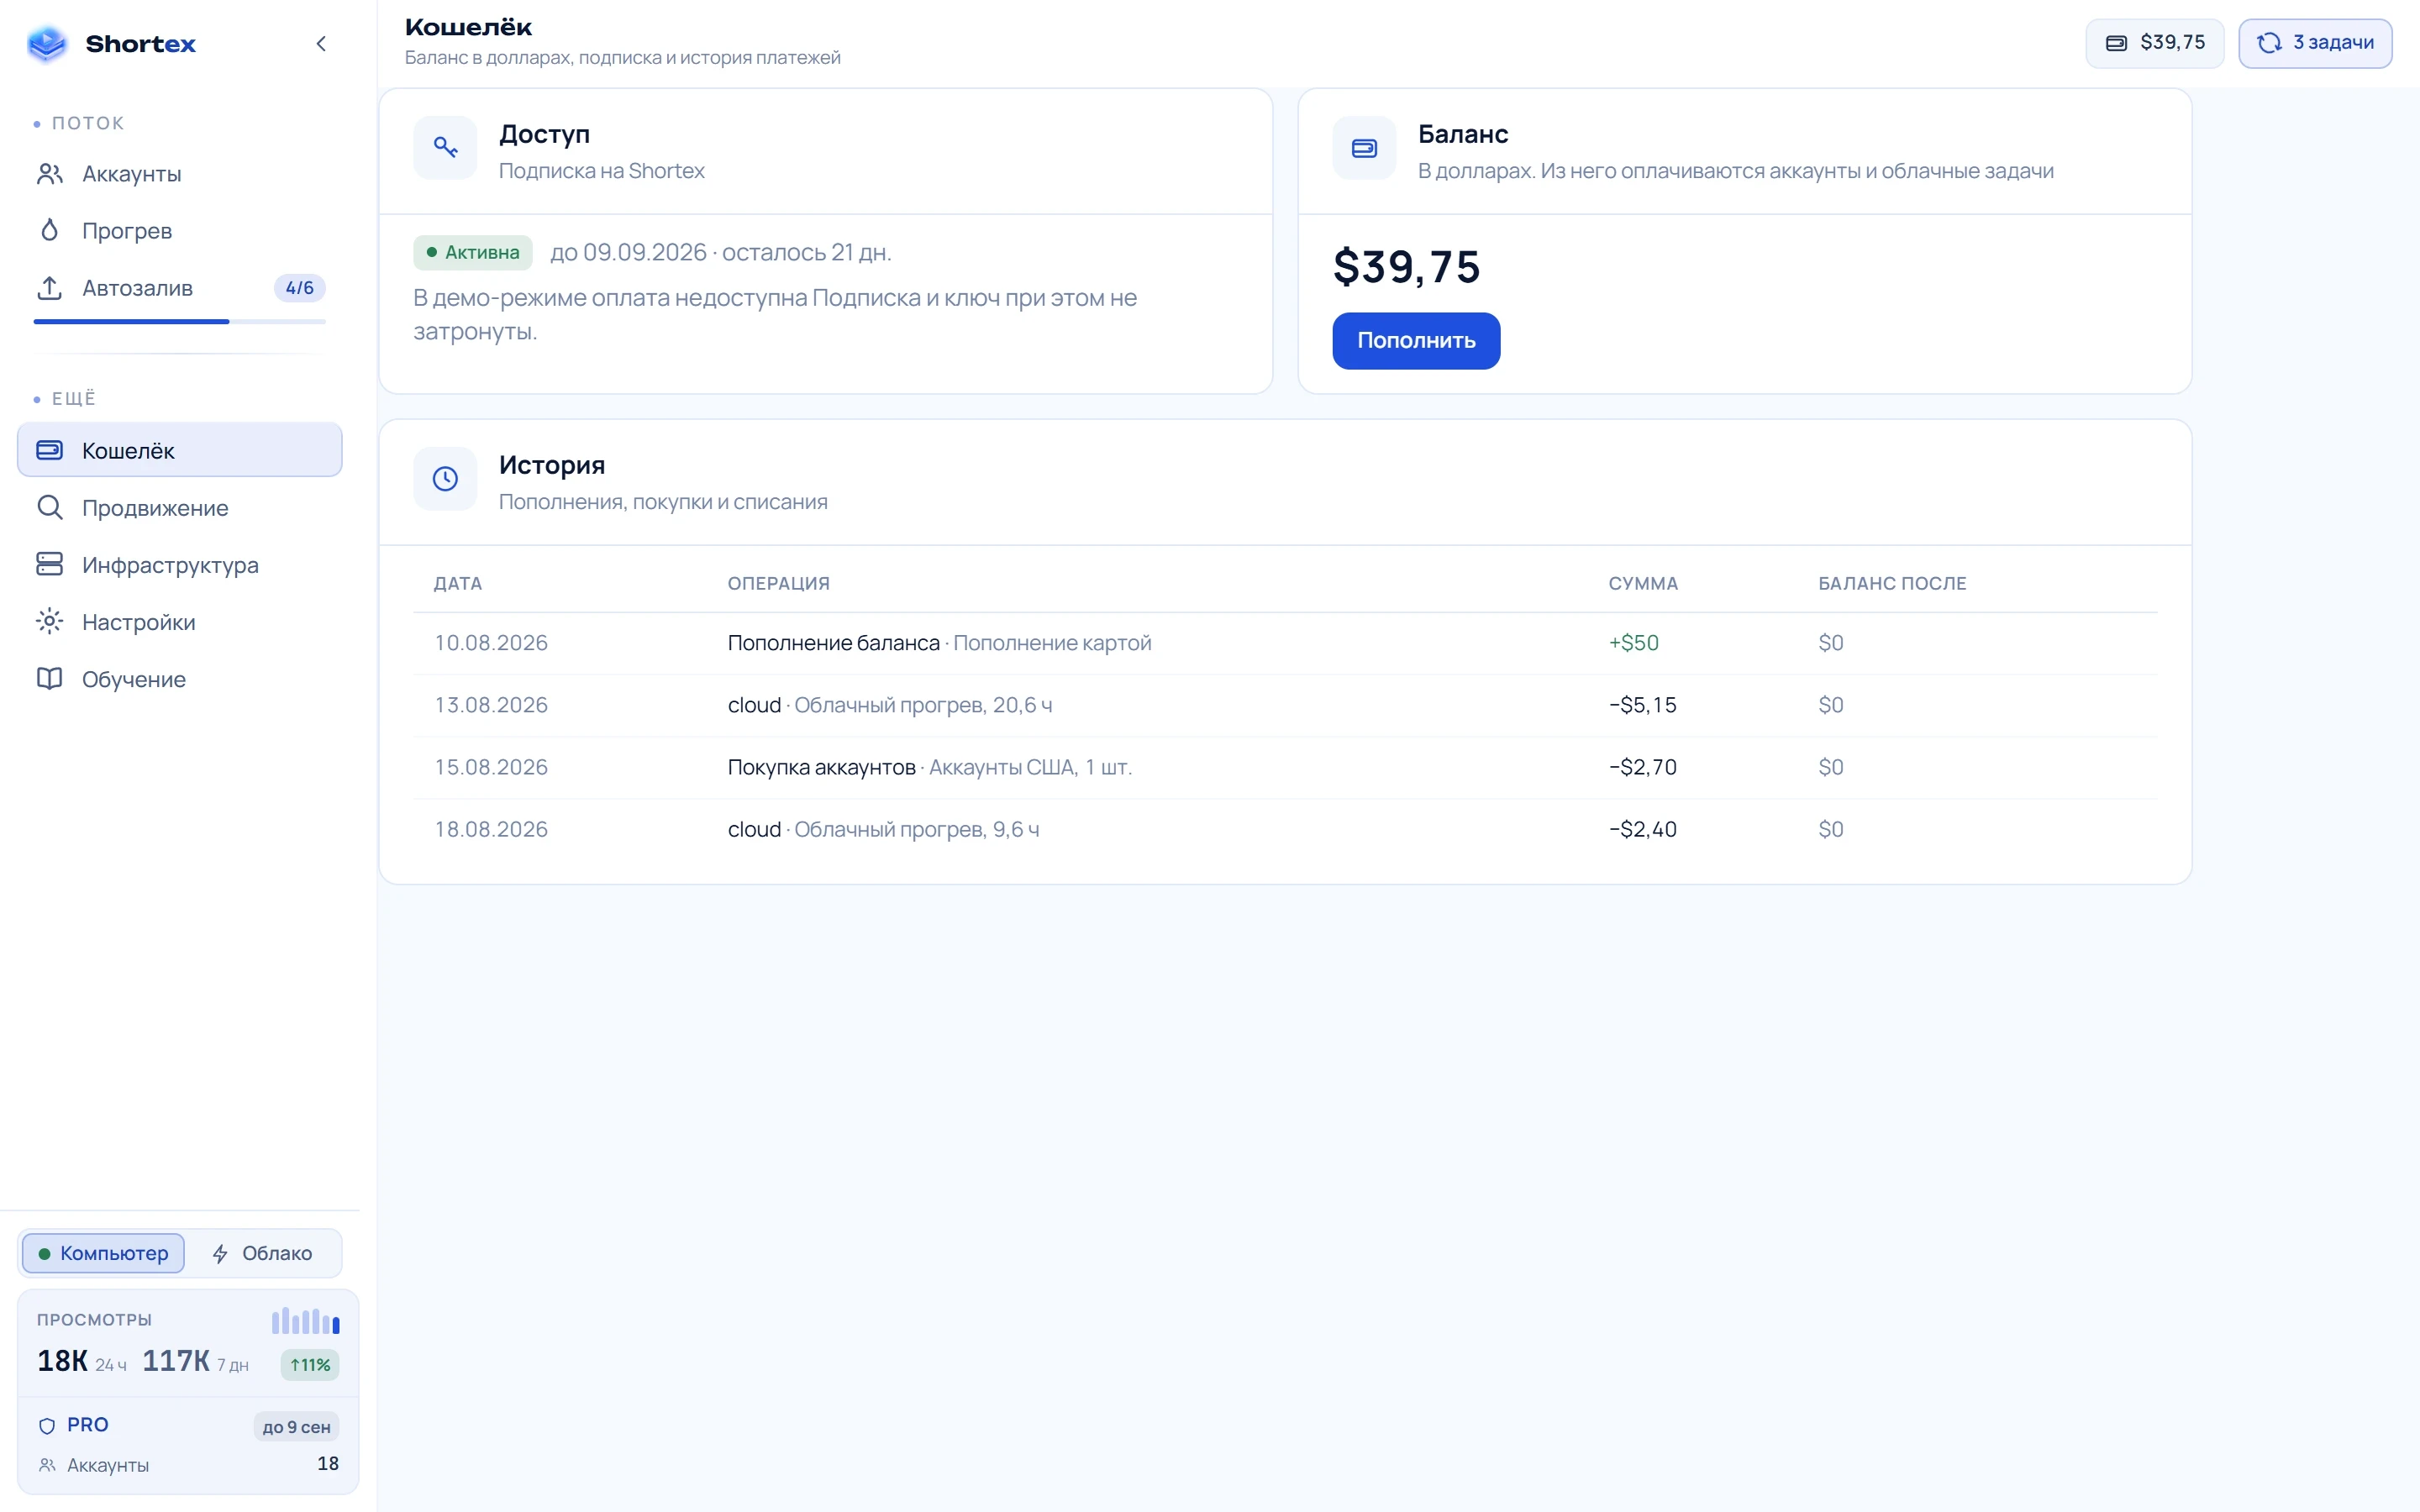Viewport: 2420px width, 1512px height.
Task: Click the ДАТА column header
Action: click(458, 583)
